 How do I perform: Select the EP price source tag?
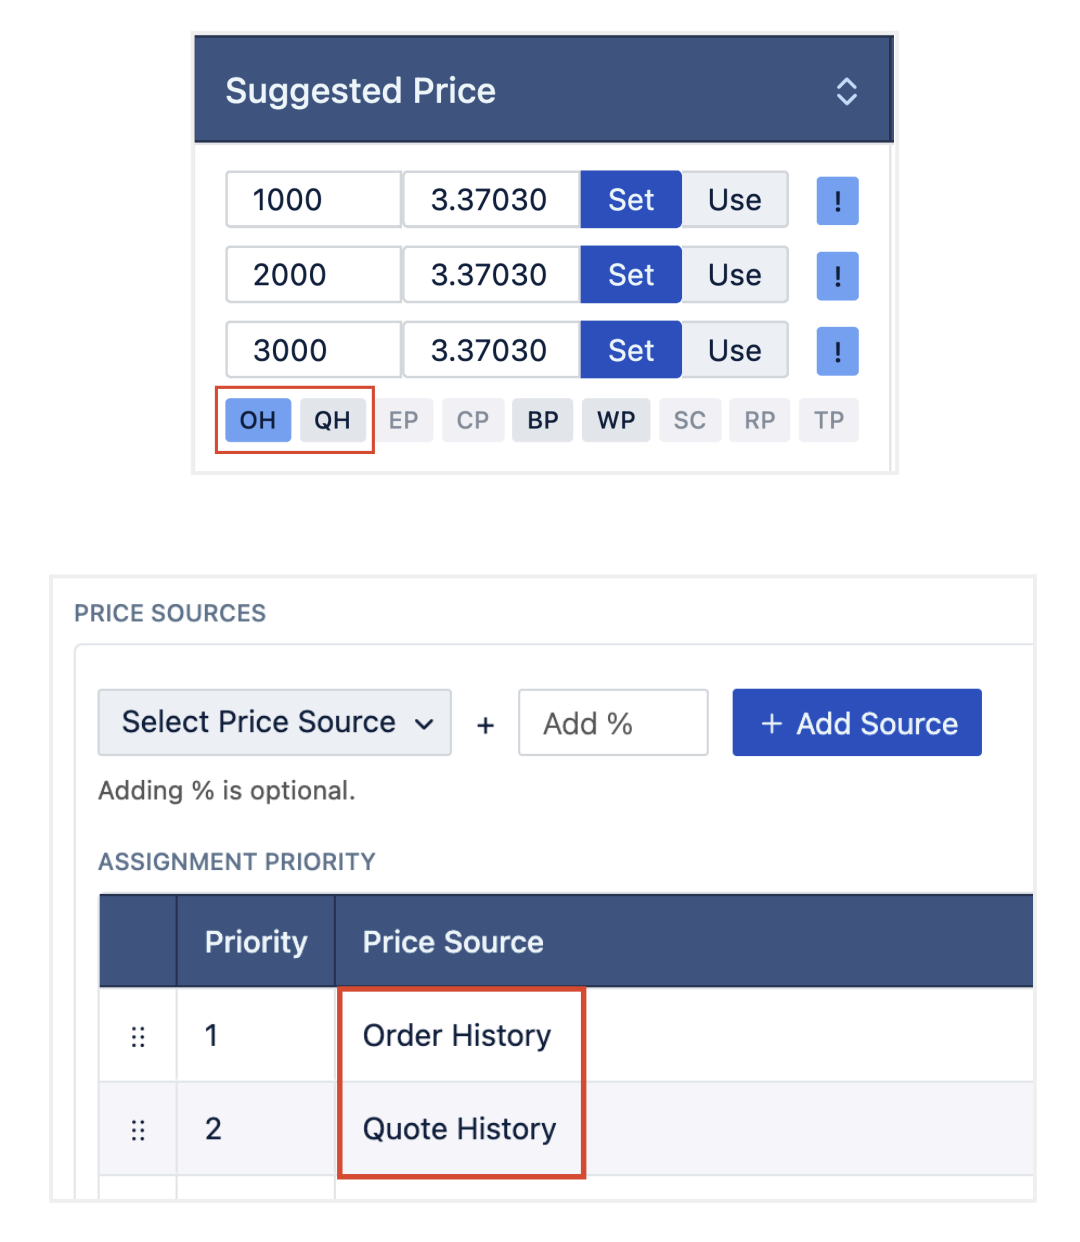coord(404,420)
